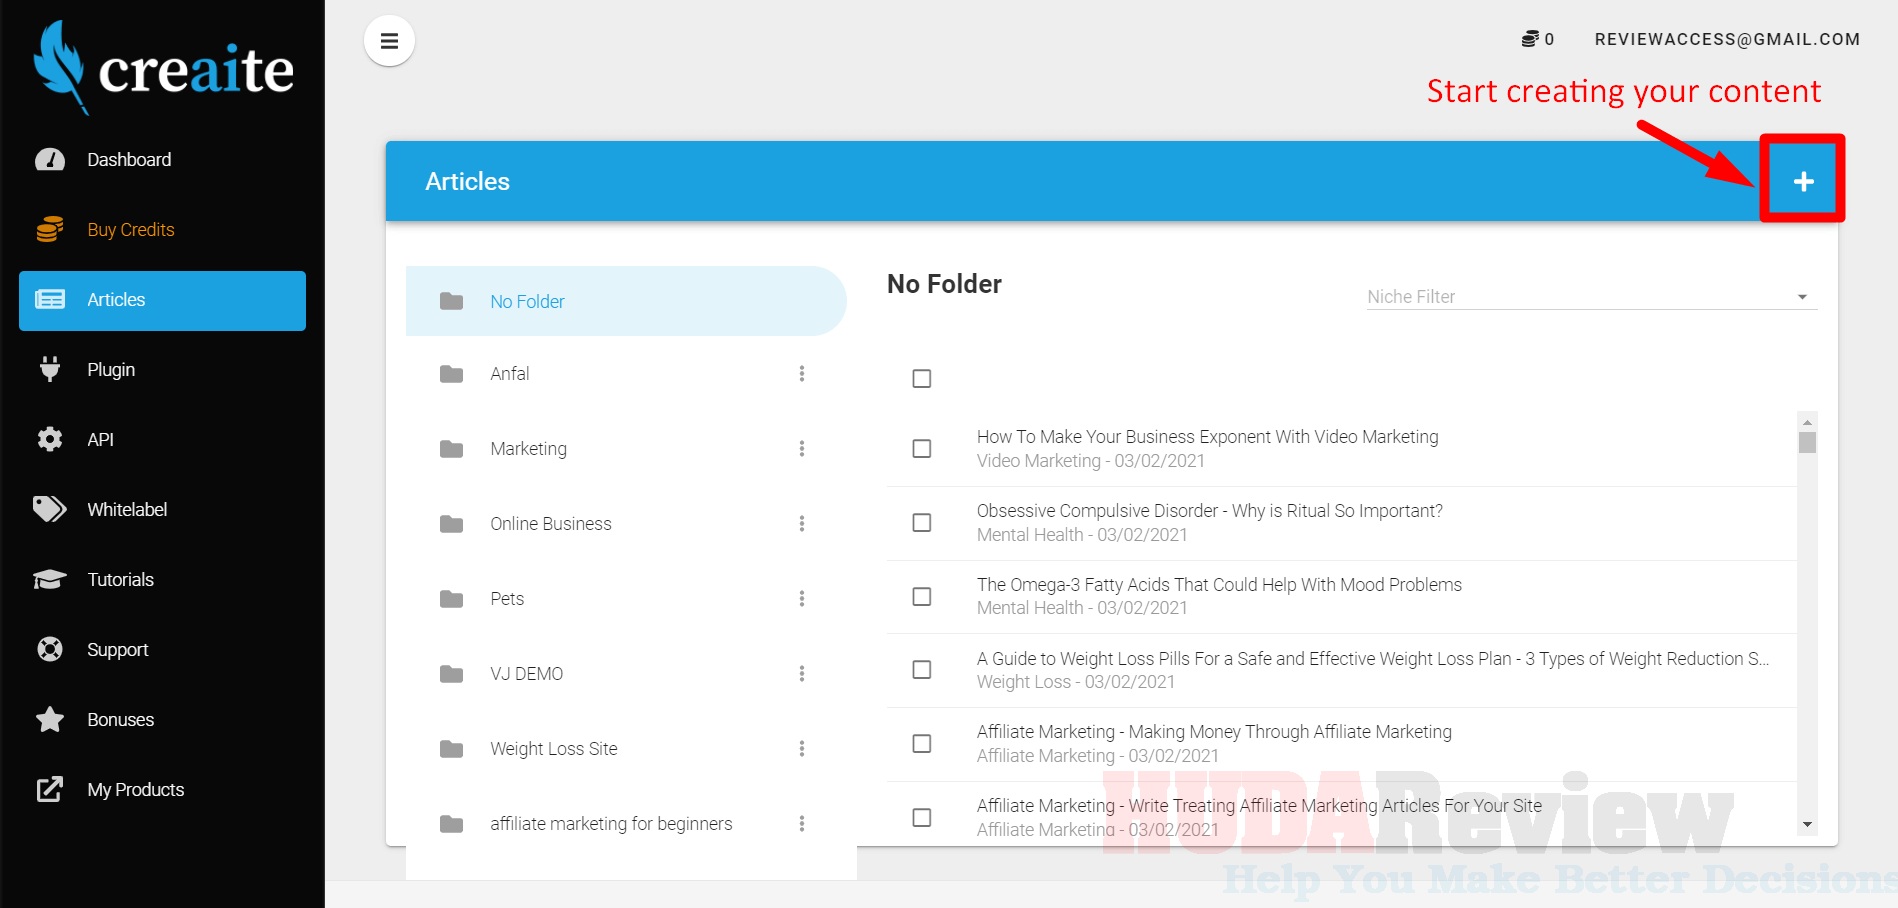Screen dimensions: 1898x908
Task: Open the Marketing folder options menu
Action: tap(802, 449)
